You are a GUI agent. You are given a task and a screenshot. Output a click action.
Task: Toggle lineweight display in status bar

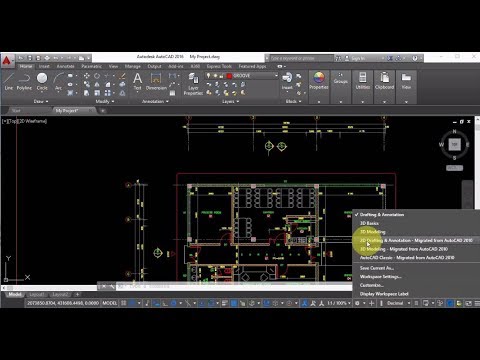[225, 303]
